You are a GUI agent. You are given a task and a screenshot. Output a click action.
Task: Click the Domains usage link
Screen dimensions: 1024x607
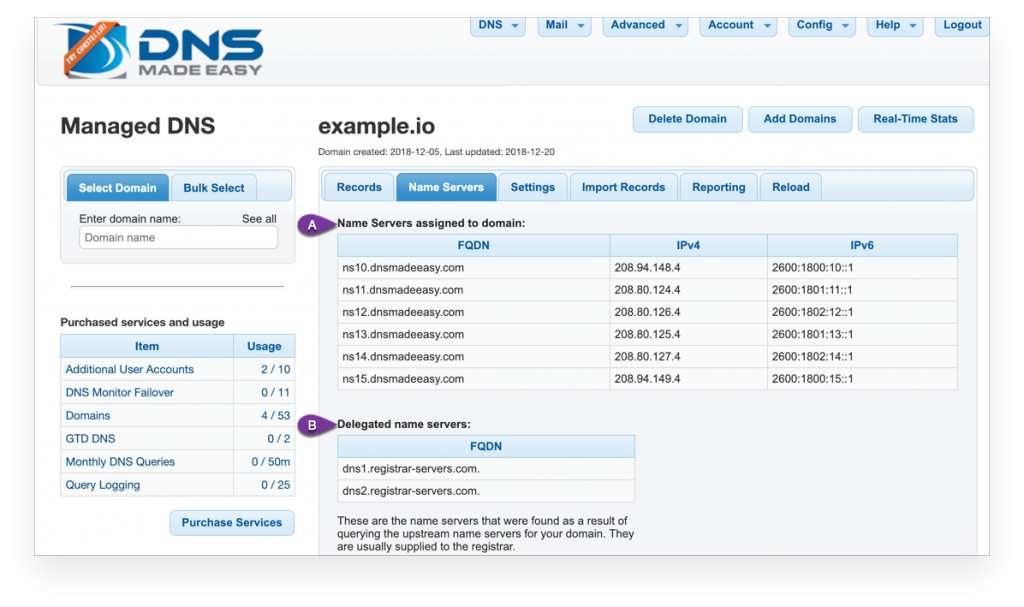[88, 416]
